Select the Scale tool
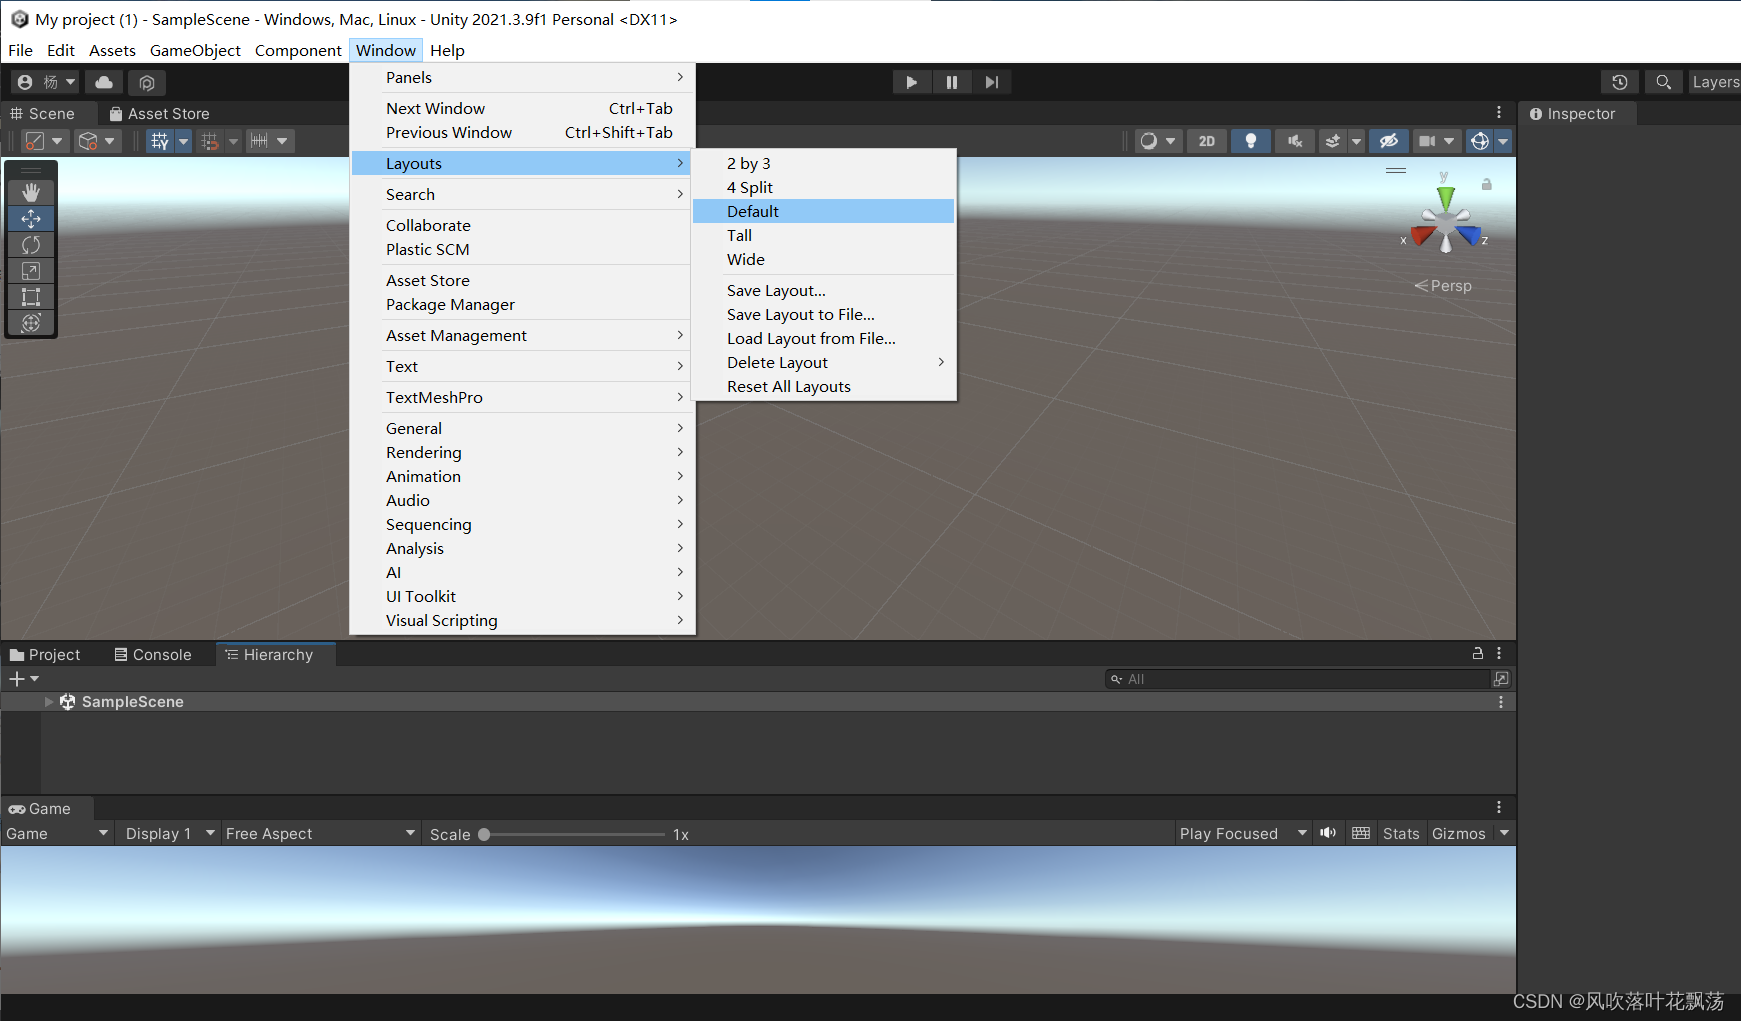 [x=31, y=271]
